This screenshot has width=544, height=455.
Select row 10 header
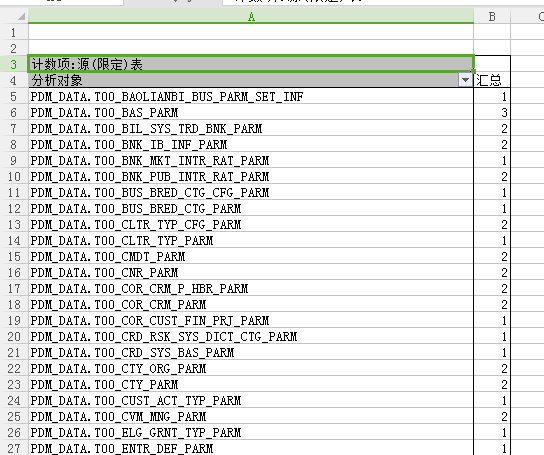coord(14,177)
